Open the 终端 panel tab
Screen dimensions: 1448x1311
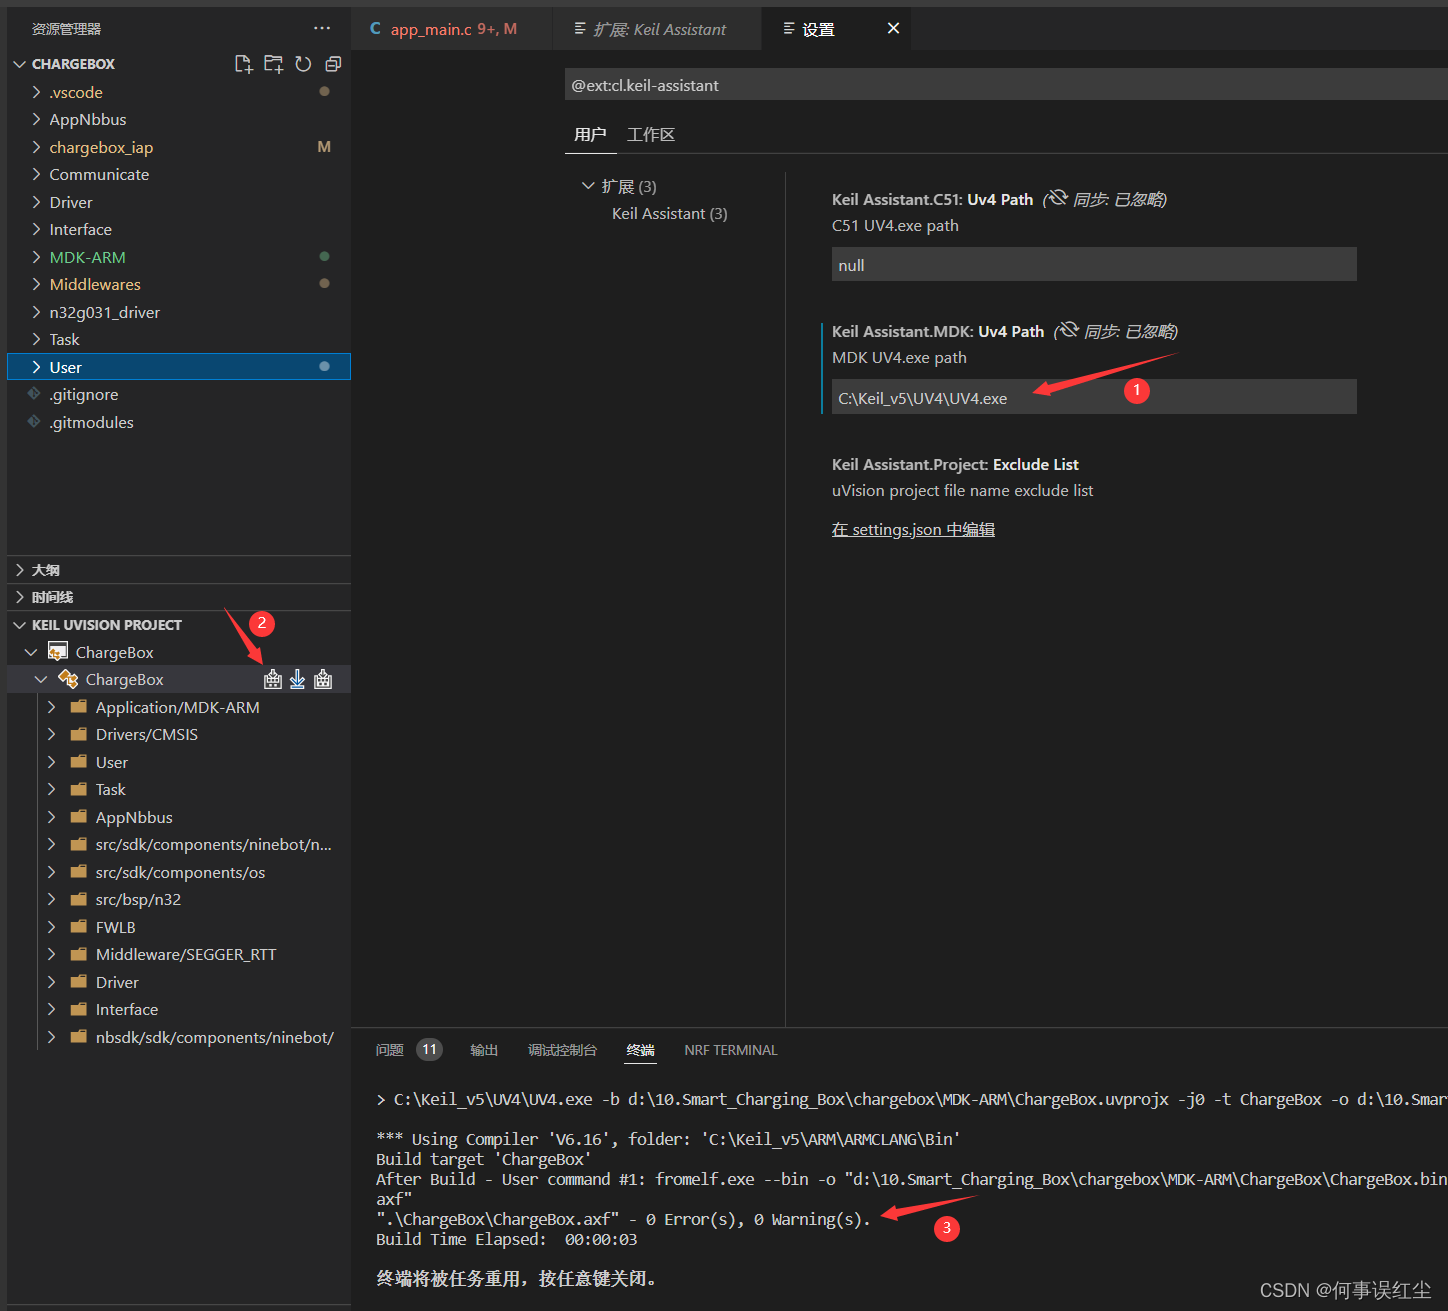[x=640, y=1050]
